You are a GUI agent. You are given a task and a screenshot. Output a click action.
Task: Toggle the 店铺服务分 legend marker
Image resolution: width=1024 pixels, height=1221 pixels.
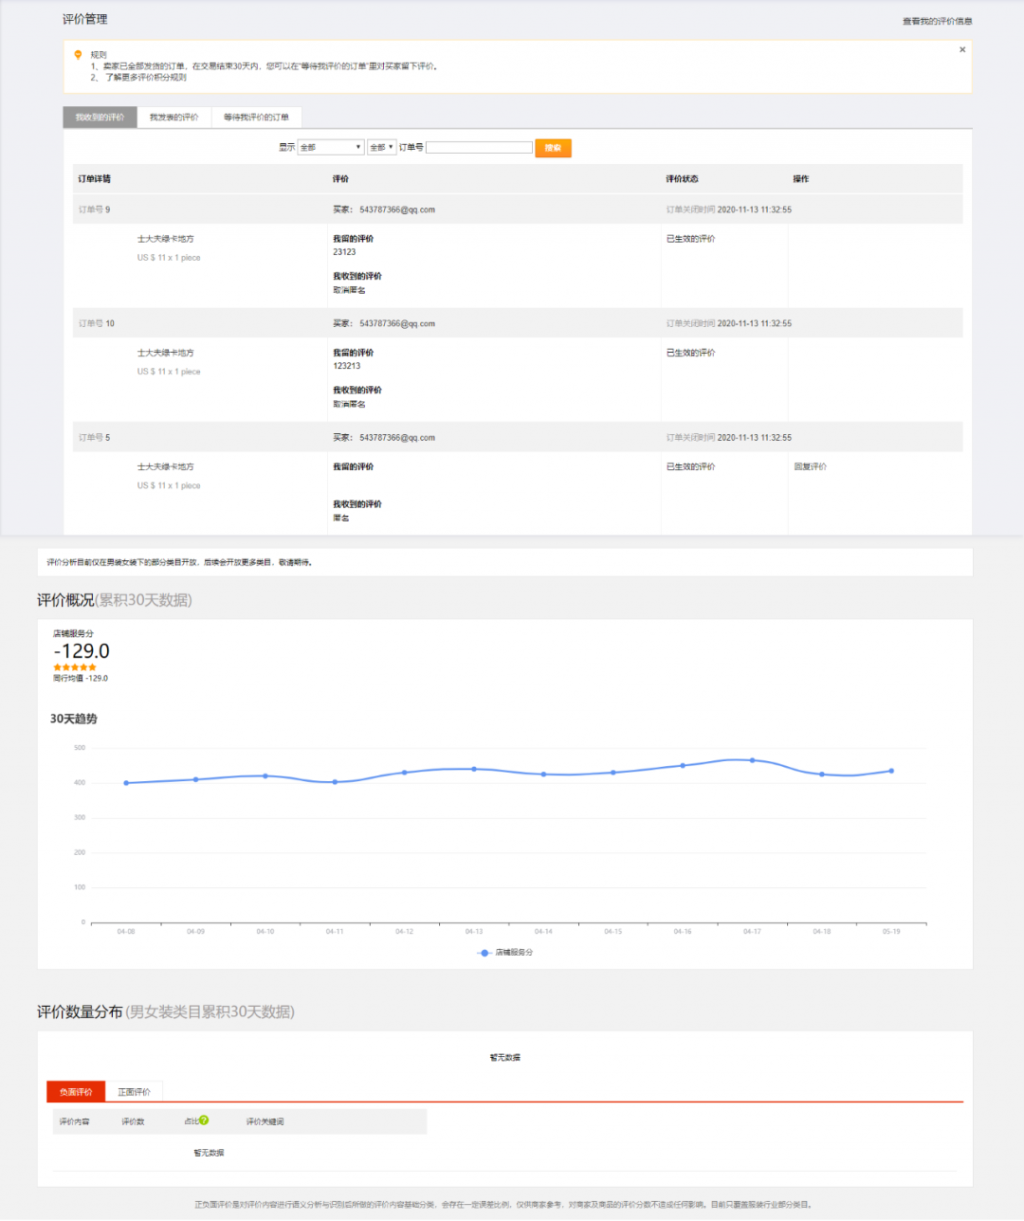[485, 953]
